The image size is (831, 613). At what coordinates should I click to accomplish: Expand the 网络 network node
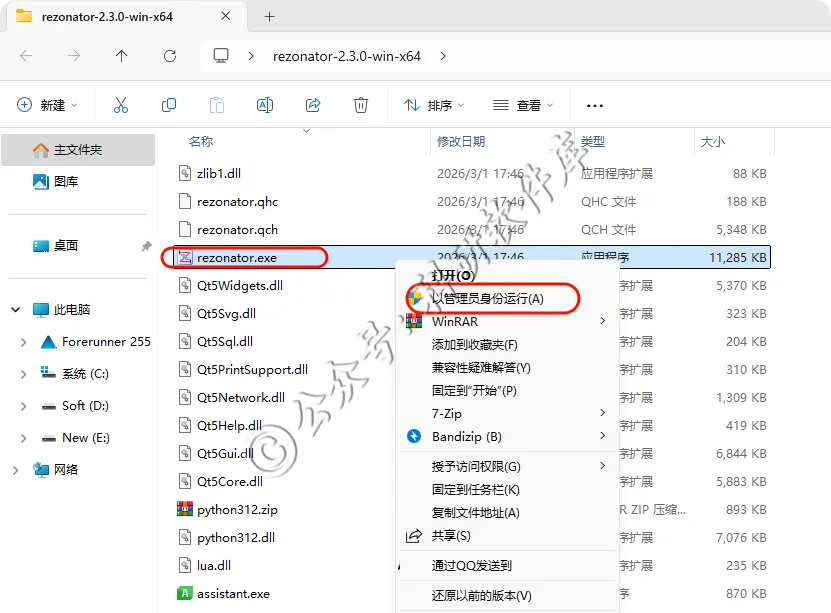point(15,470)
